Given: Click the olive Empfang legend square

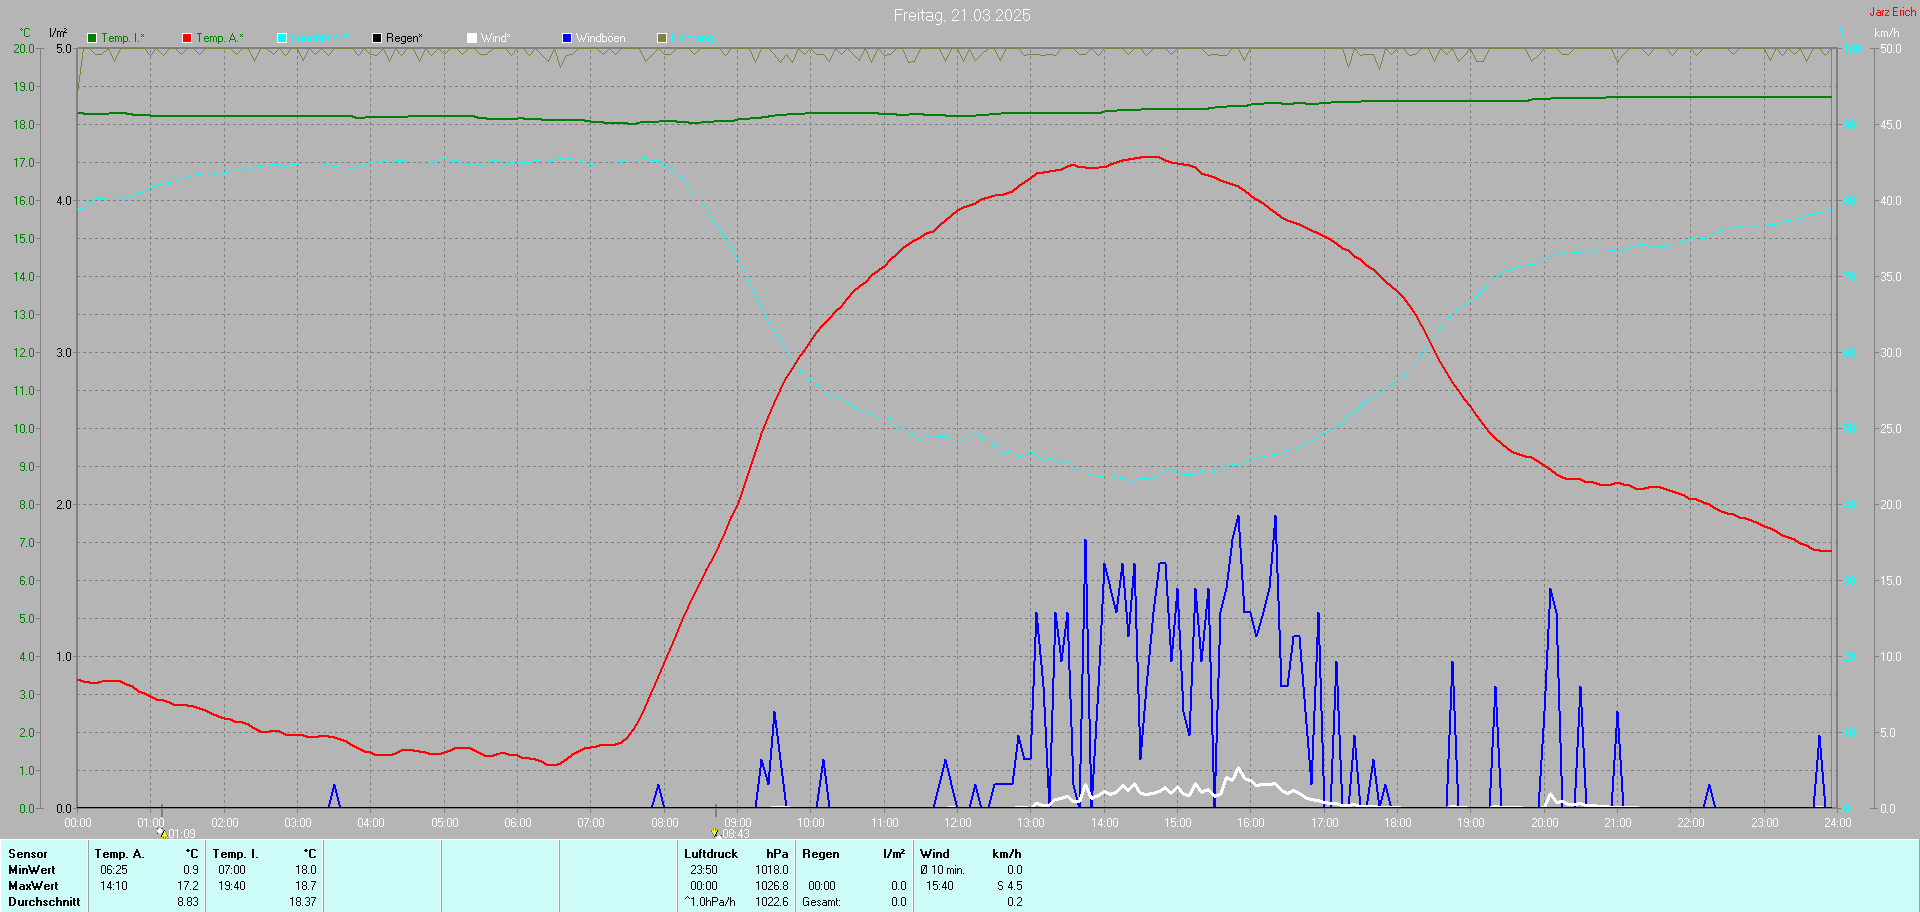Looking at the screenshot, I should (x=662, y=38).
